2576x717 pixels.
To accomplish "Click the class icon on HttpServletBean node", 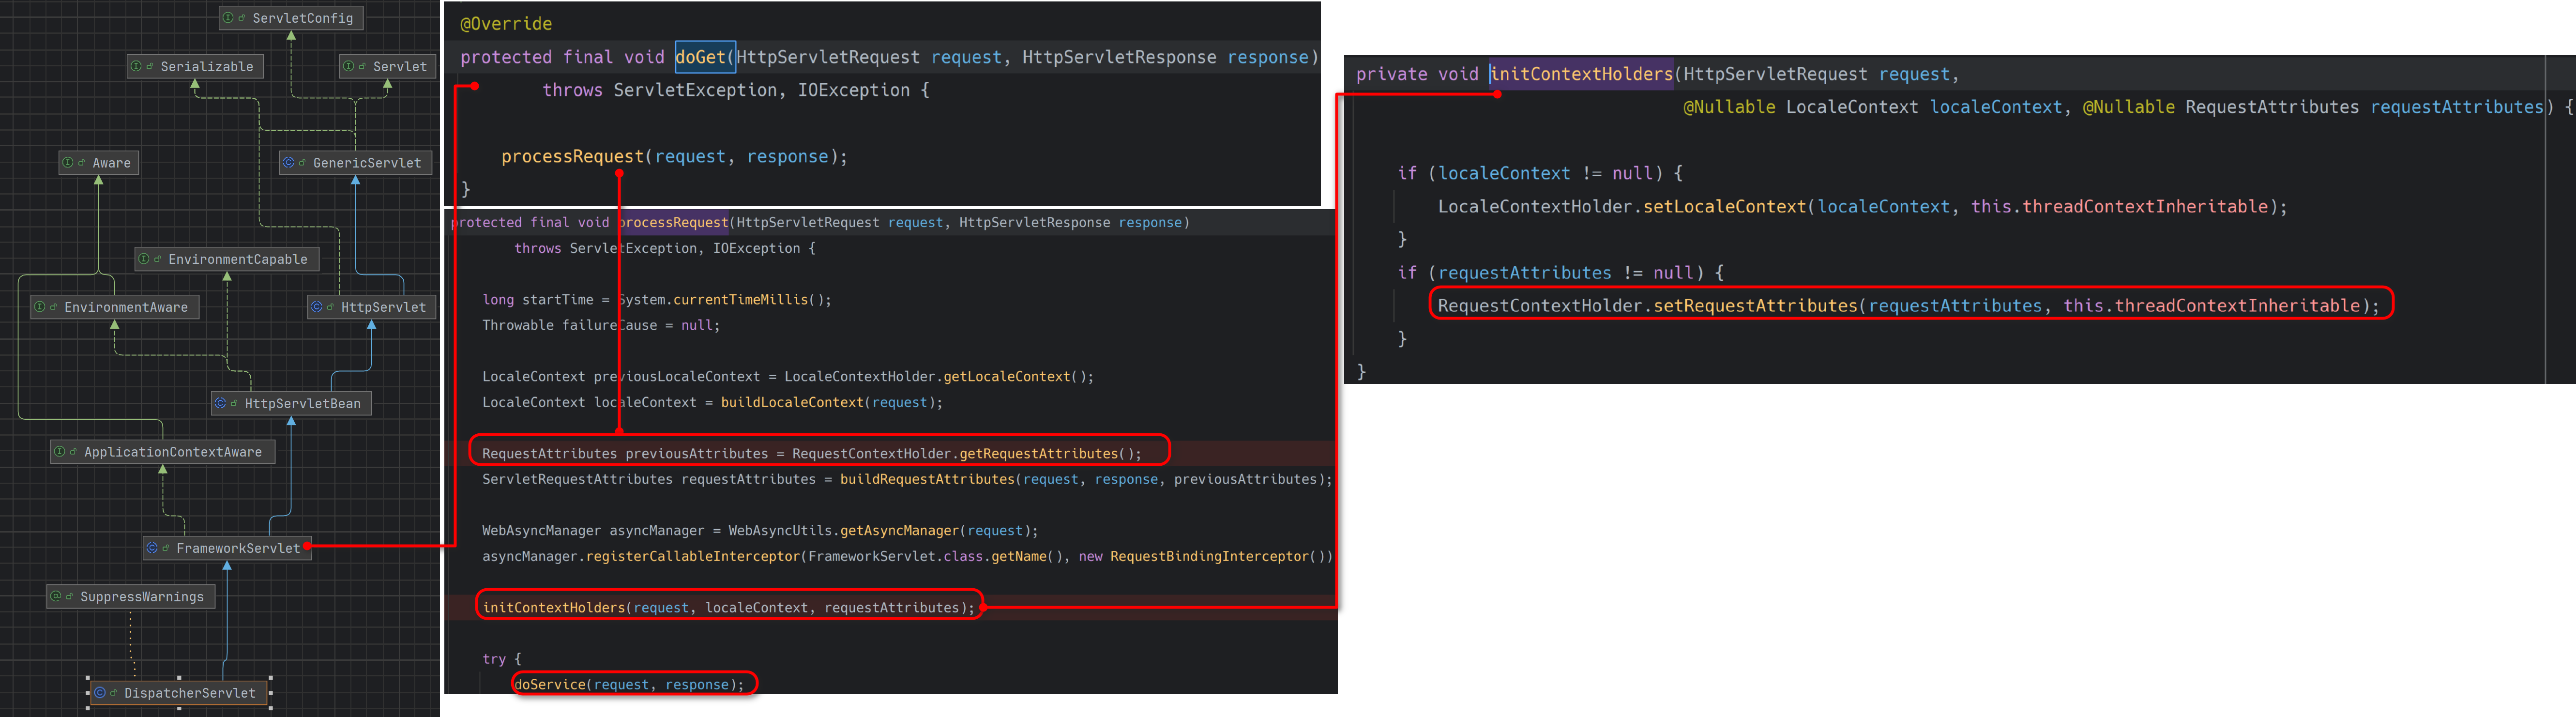I will pos(221,403).
